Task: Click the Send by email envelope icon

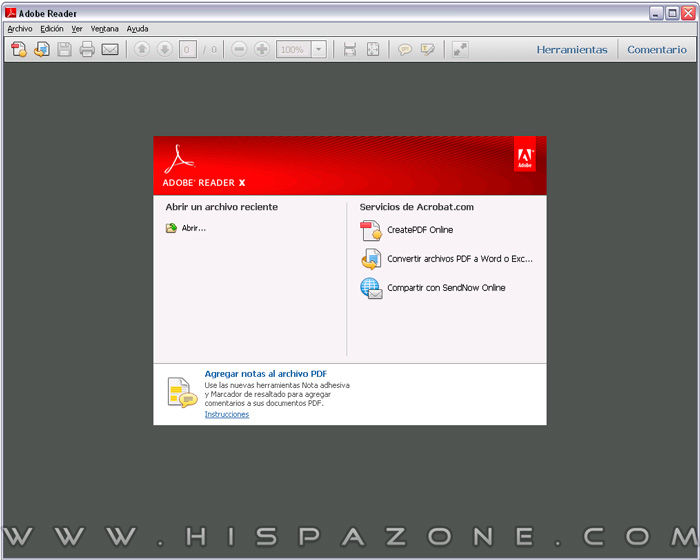Action: tap(110, 49)
